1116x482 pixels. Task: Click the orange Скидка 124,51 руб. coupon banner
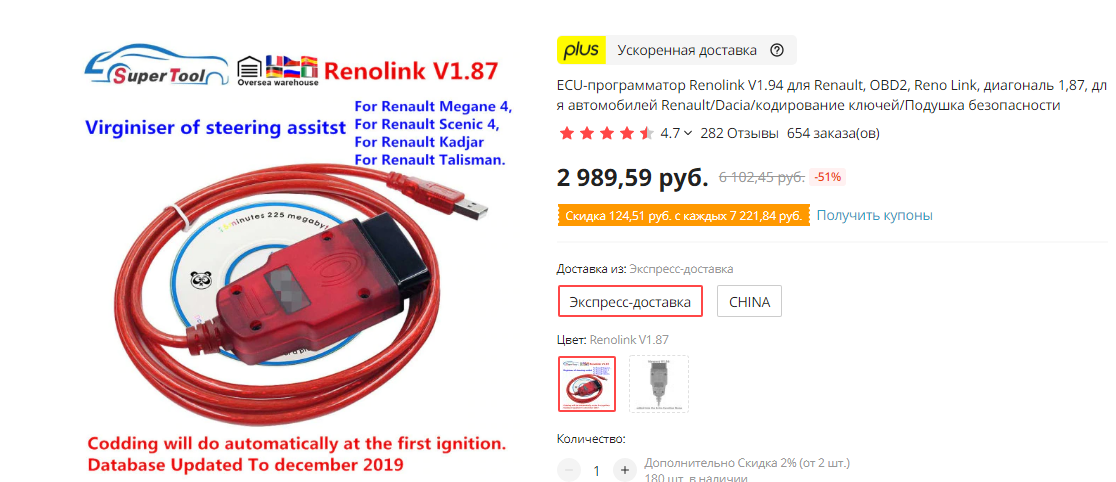pos(684,216)
